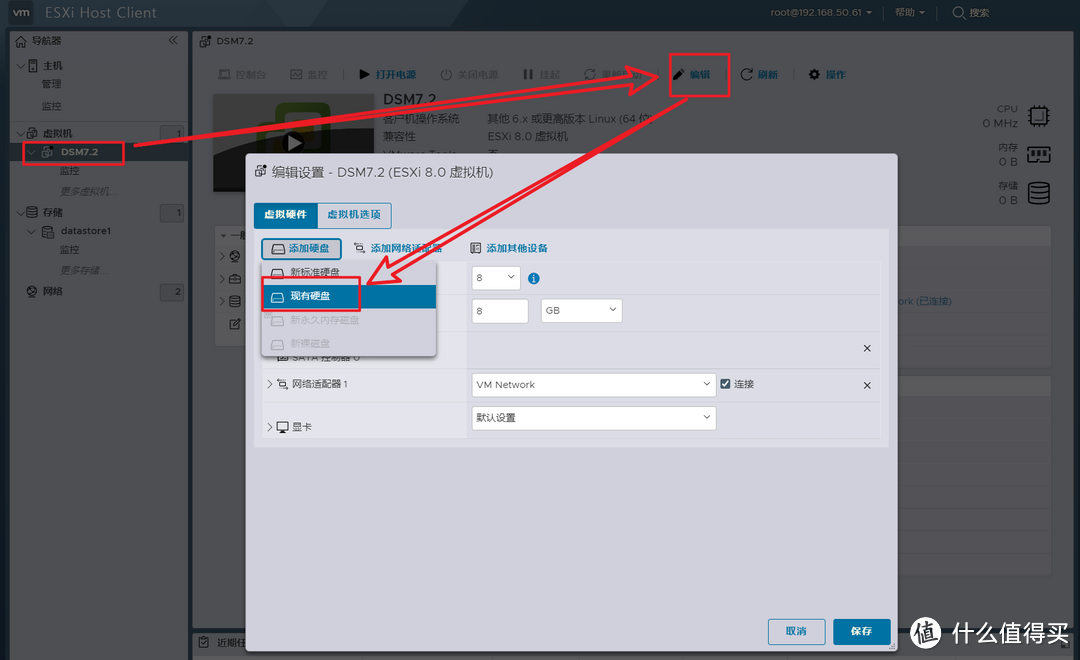Click the Add hard disk button
1080x660 pixels.
click(301, 248)
